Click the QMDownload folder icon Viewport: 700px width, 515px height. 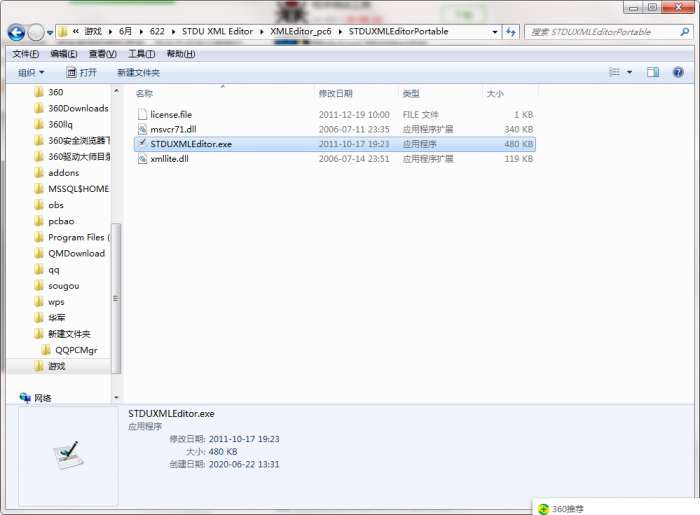coord(39,253)
